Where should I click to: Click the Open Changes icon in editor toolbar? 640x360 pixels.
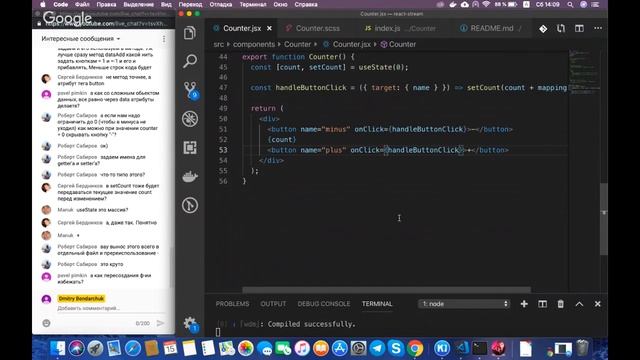[x=561, y=29]
